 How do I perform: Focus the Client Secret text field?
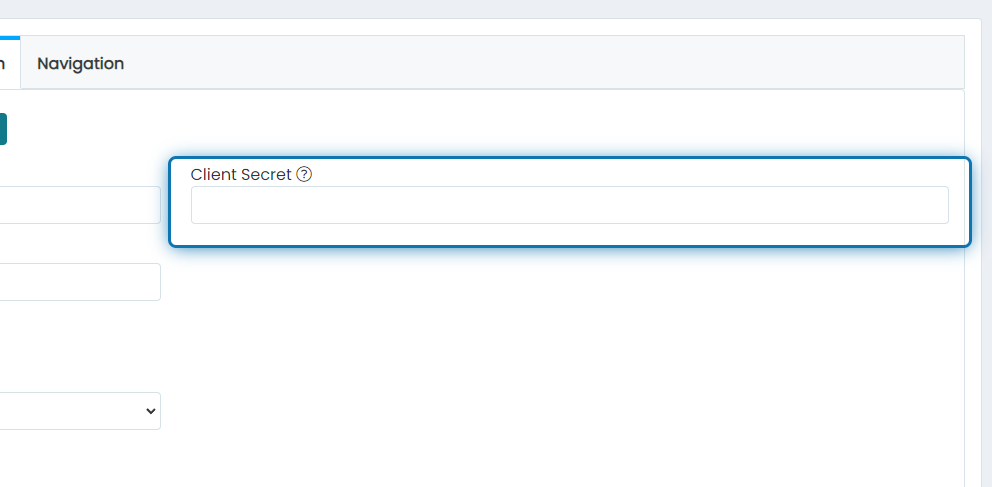[569, 205]
